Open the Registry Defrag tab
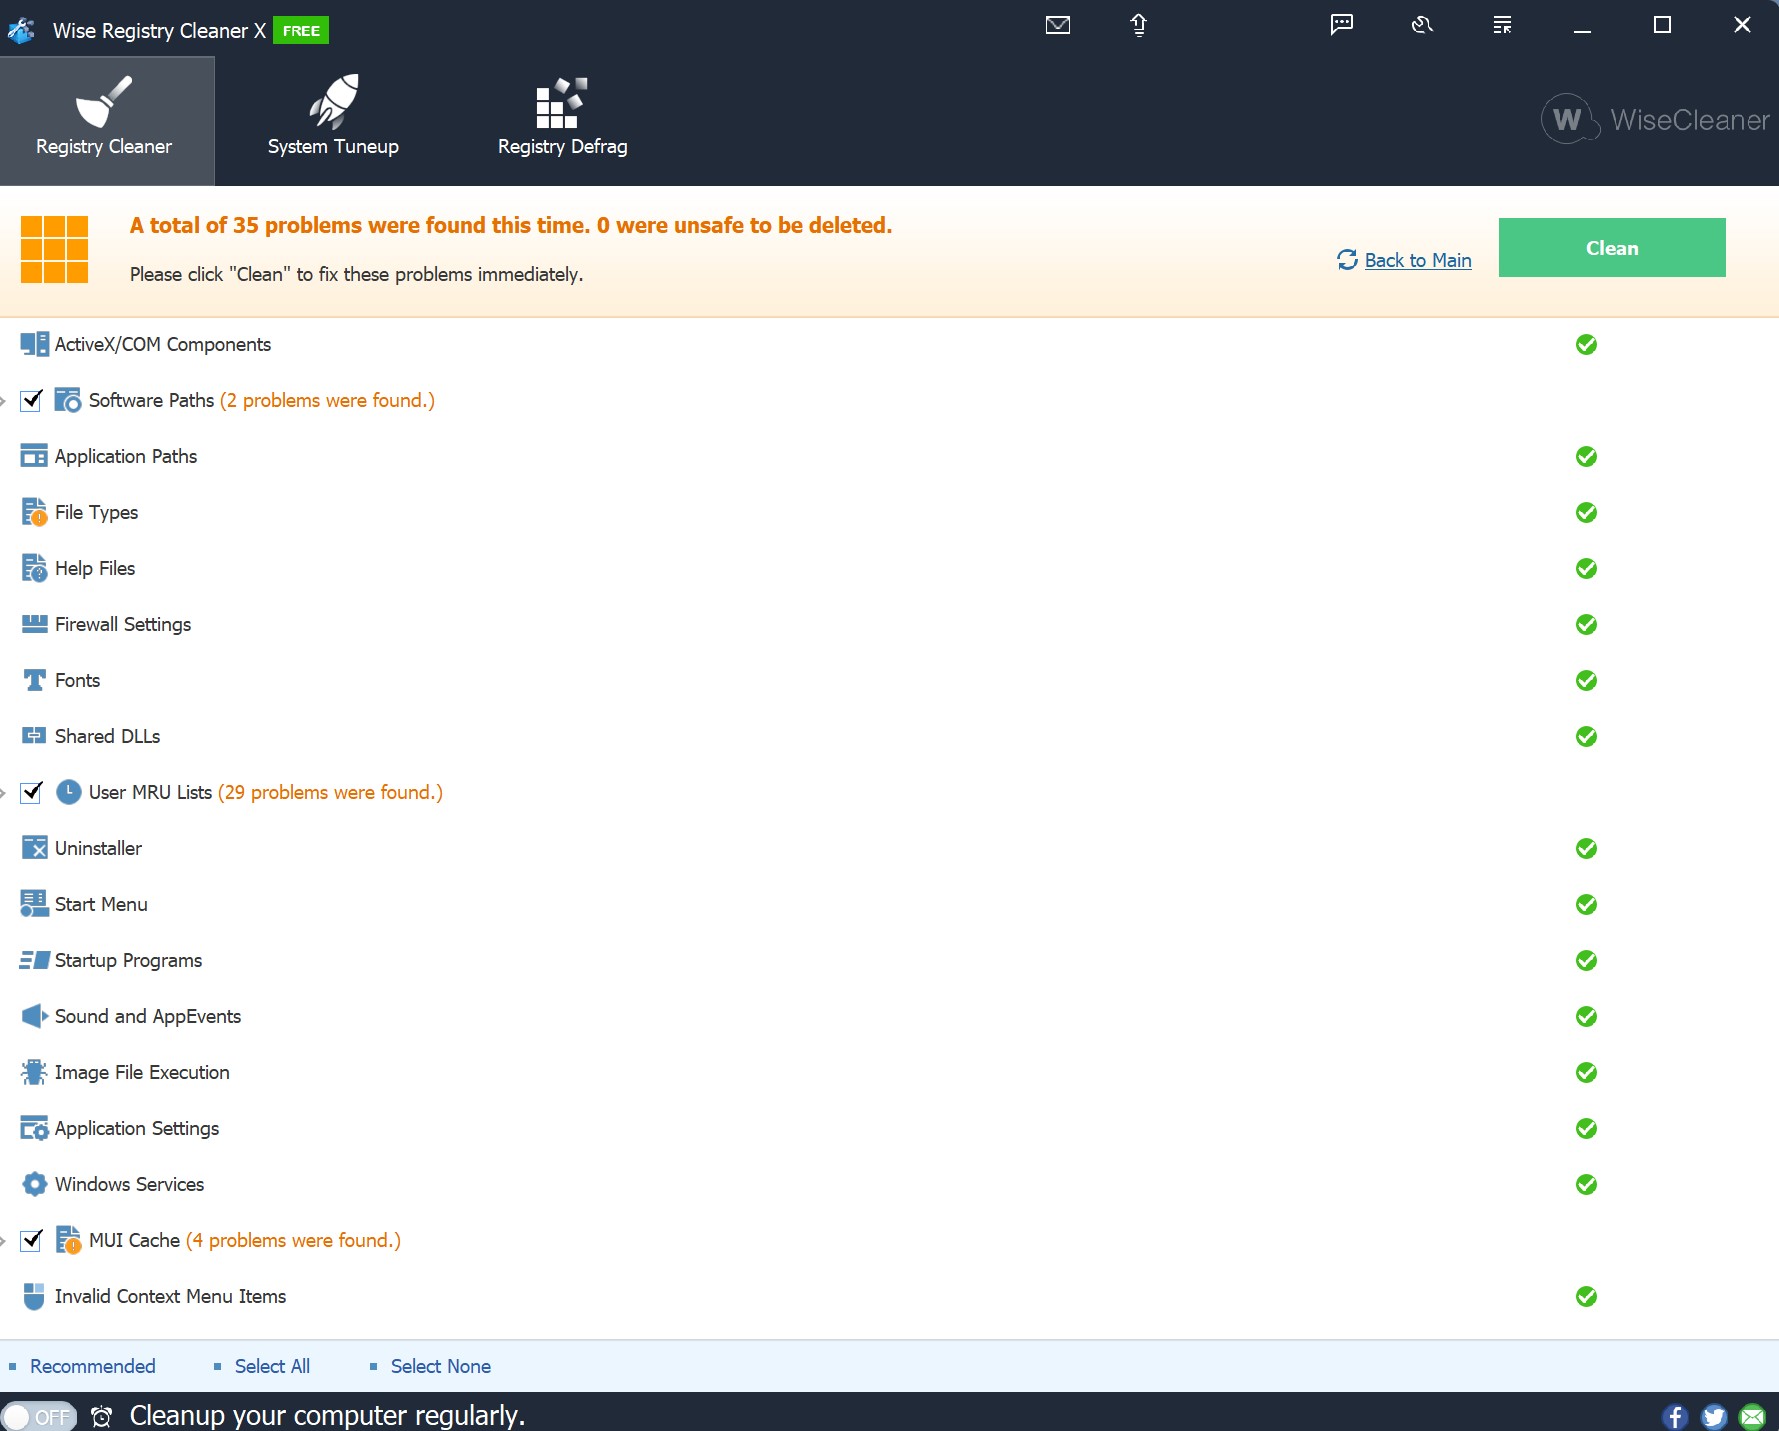Image resolution: width=1779 pixels, height=1431 pixels. (x=562, y=120)
